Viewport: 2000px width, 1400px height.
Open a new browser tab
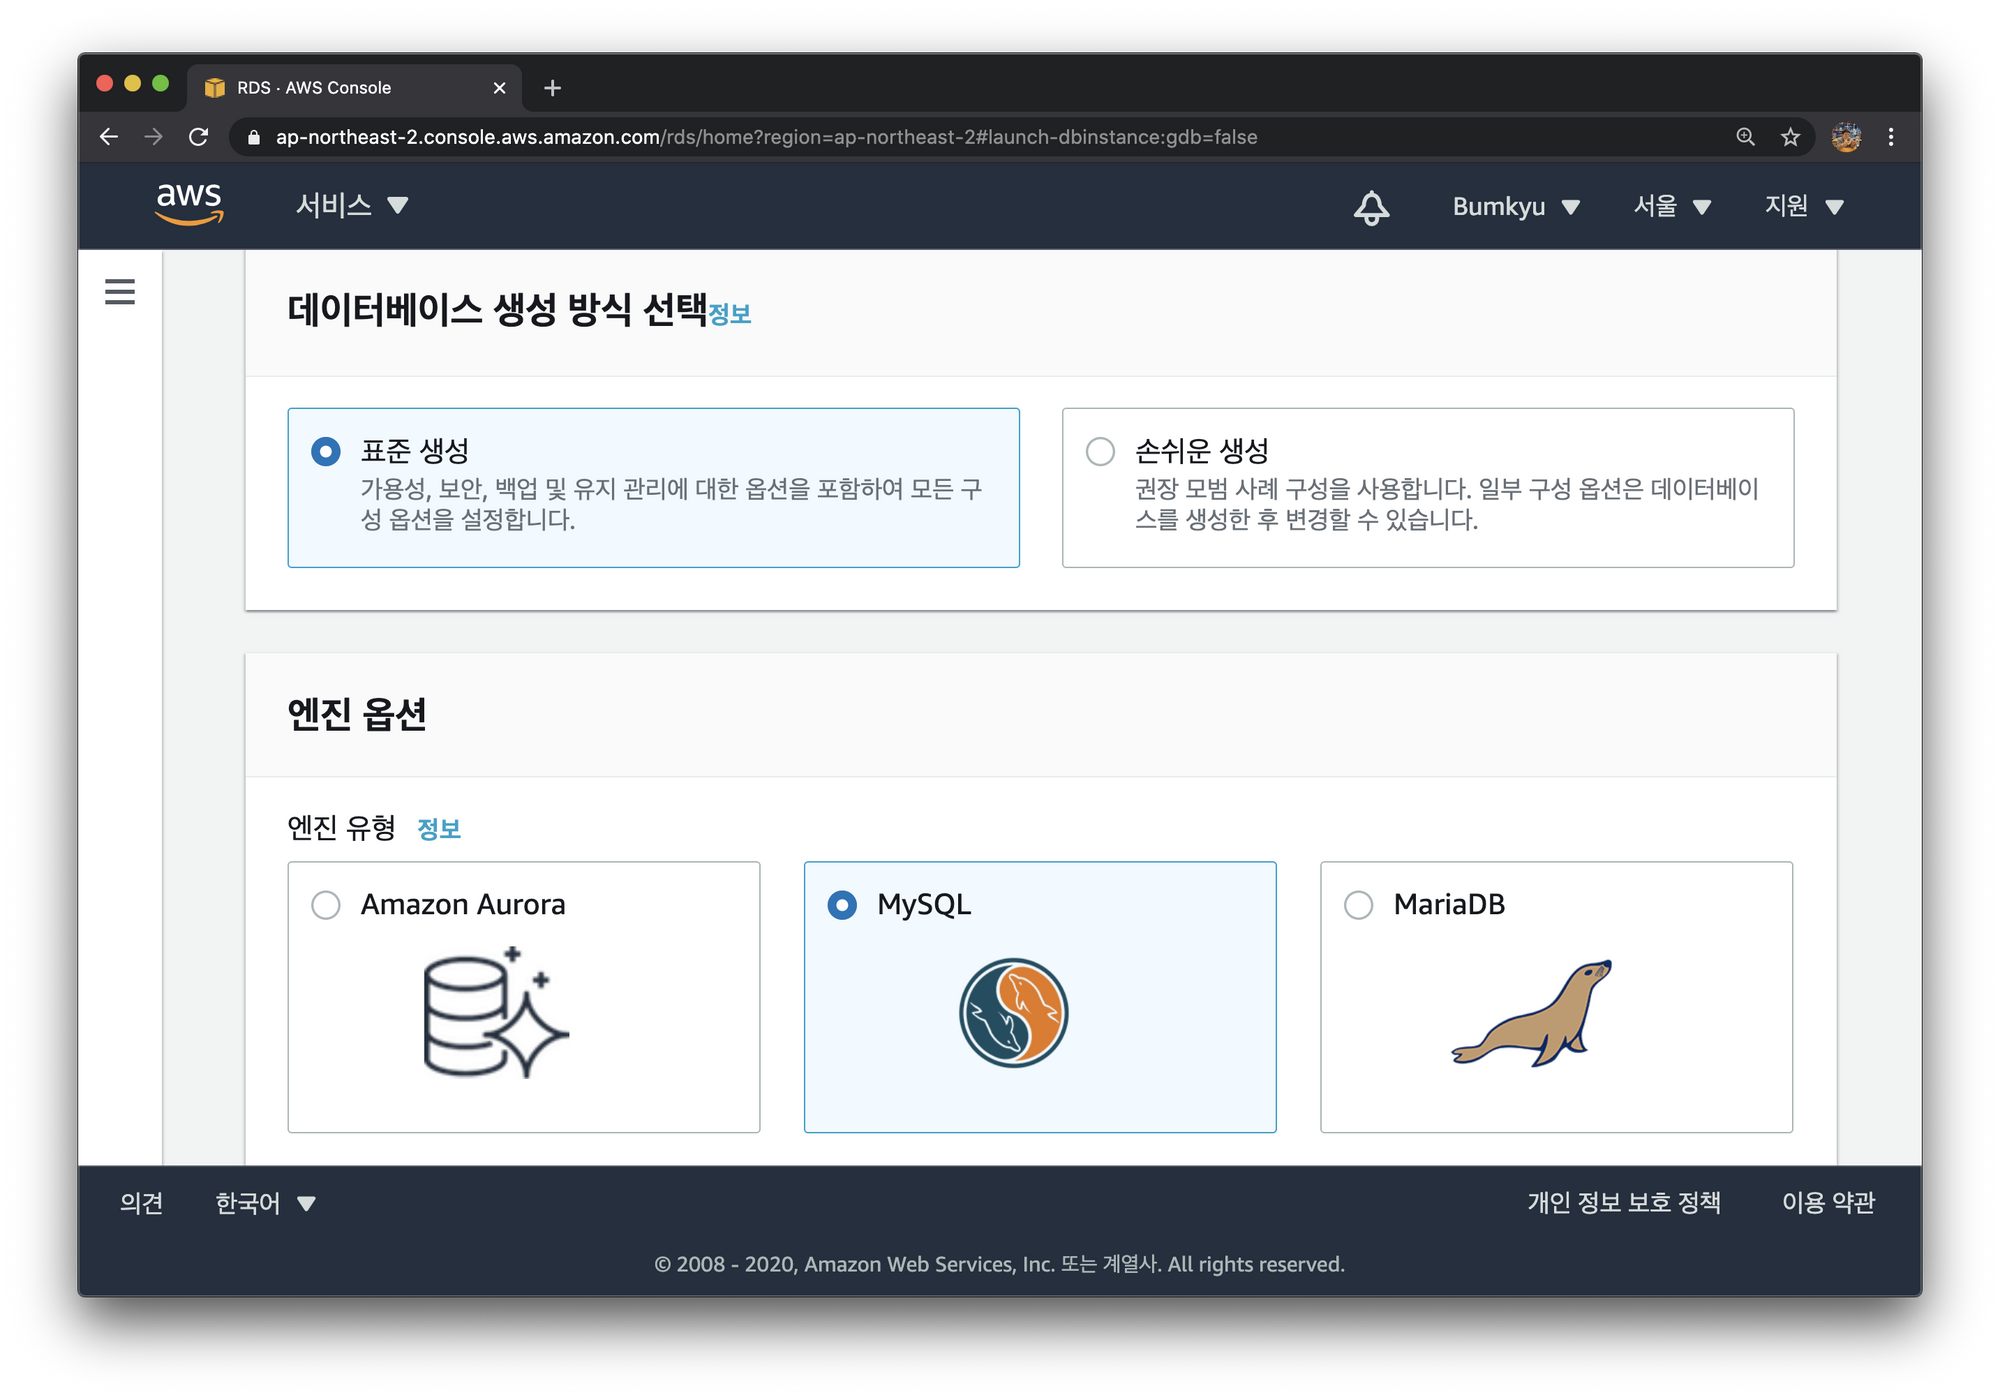(552, 88)
